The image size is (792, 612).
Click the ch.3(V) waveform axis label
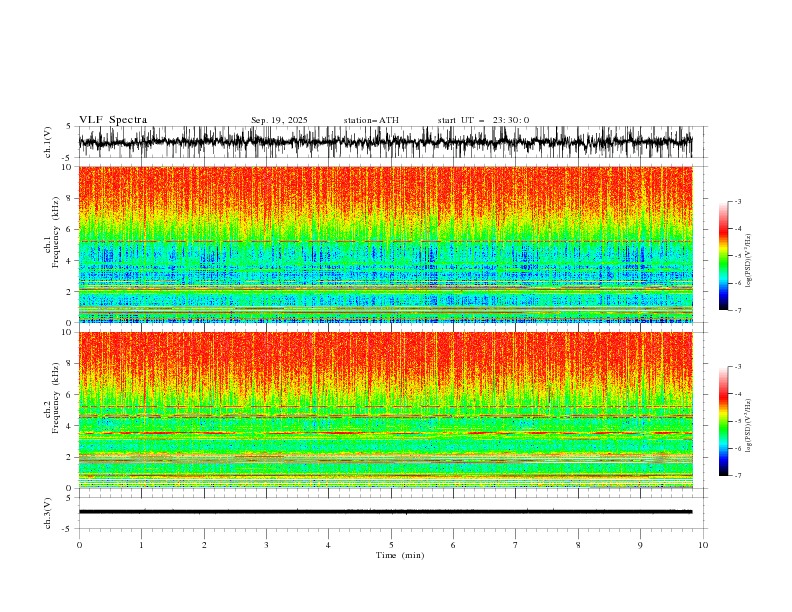coord(48,513)
